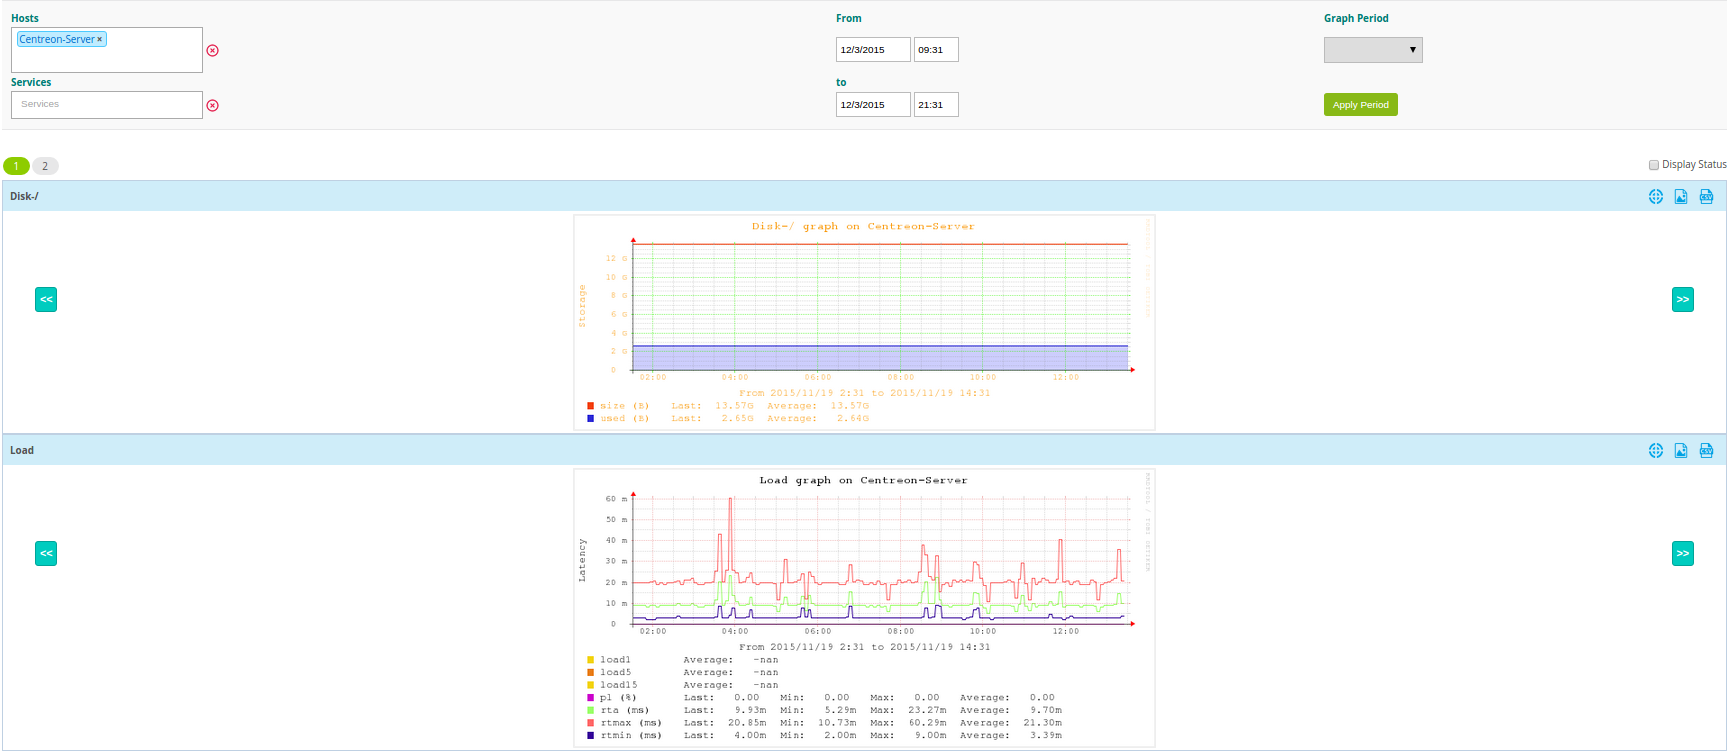This screenshot has height=751, width=1728.
Task: Click the Disk-/ section title
Action: pyautogui.click(x=24, y=197)
